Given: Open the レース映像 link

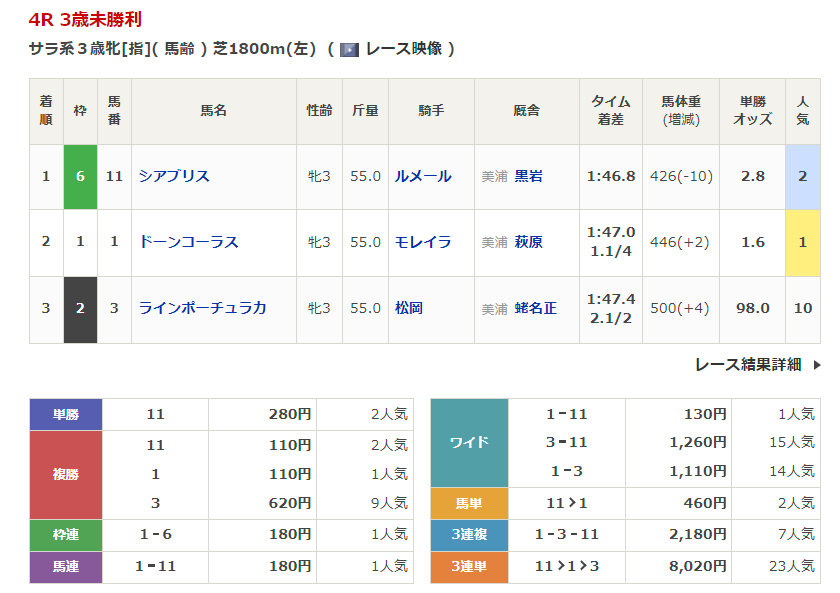Looking at the screenshot, I should click(x=403, y=49).
